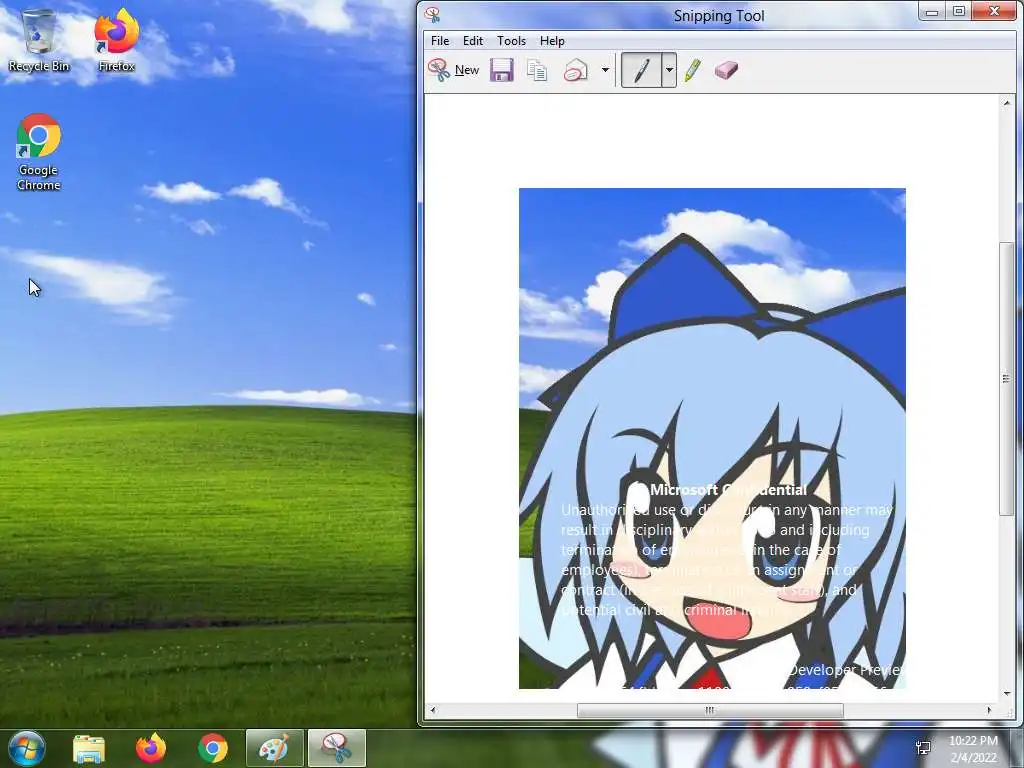This screenshot has height=768, width=1024.
Task: Open the clock showing 10:22 PM
Action: tap(973, 749)
